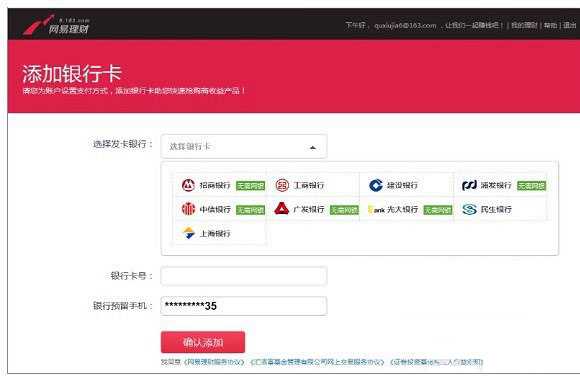Choose 光大银行 bank name text

point(402,209)
